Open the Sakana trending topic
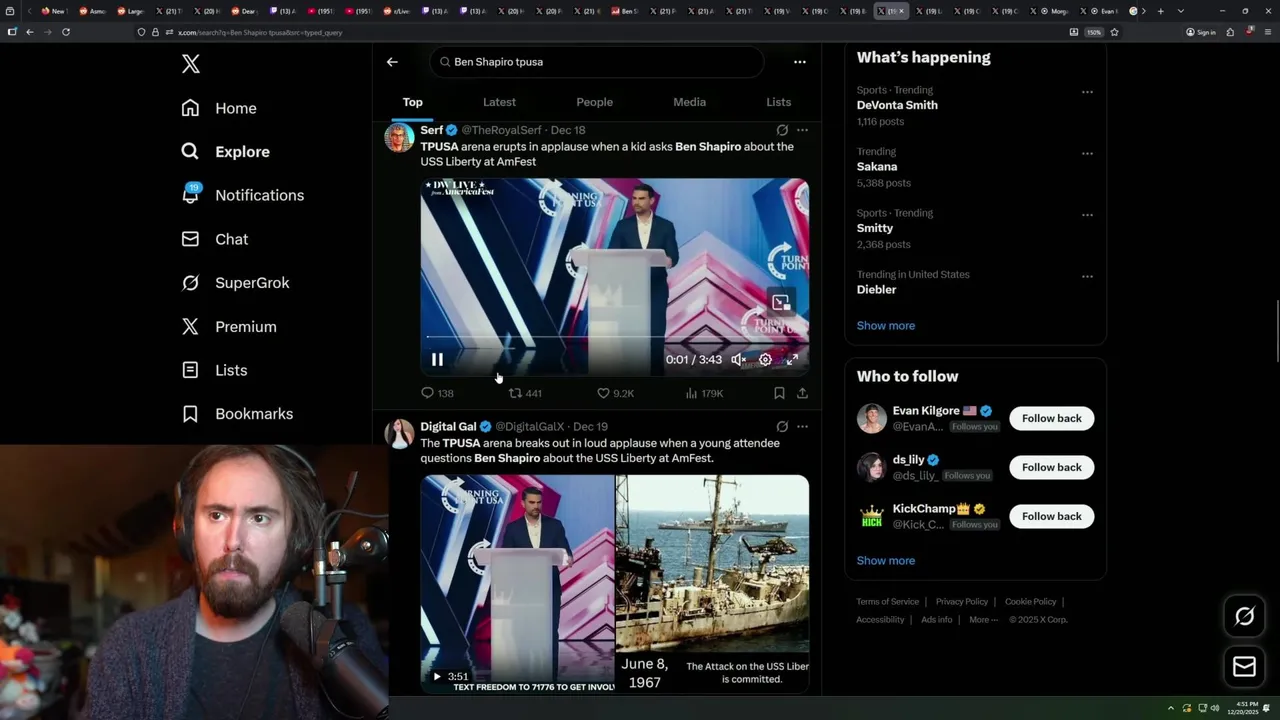This screenshot has height=720, width=1280. [x=877, y=167]
